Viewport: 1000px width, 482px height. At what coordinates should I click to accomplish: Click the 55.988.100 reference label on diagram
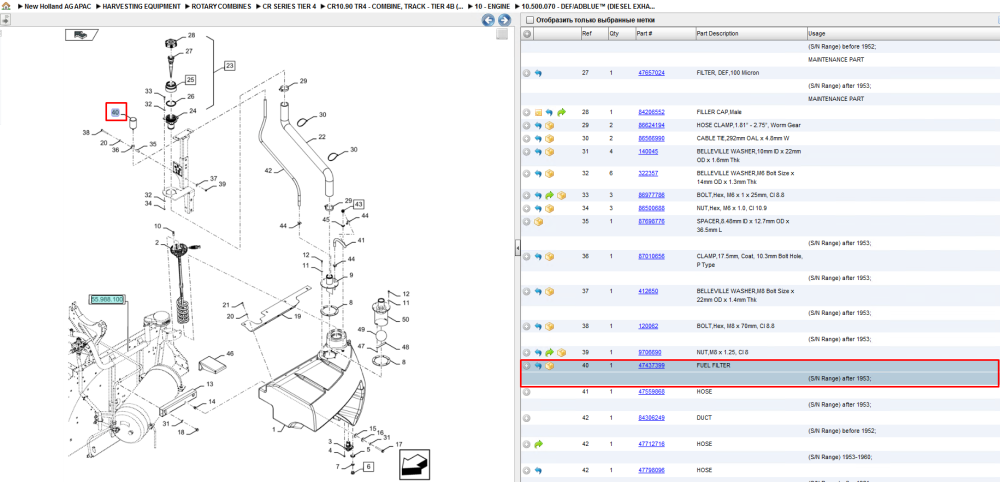[108, 298]
